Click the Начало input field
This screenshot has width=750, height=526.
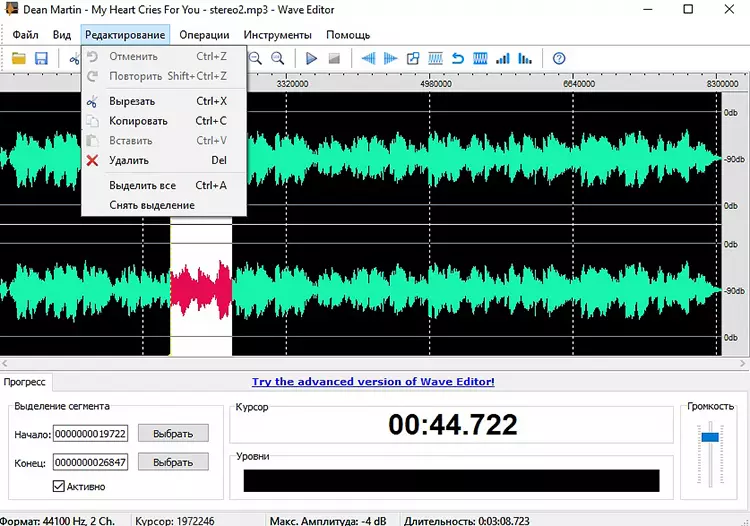click(90, 434)
